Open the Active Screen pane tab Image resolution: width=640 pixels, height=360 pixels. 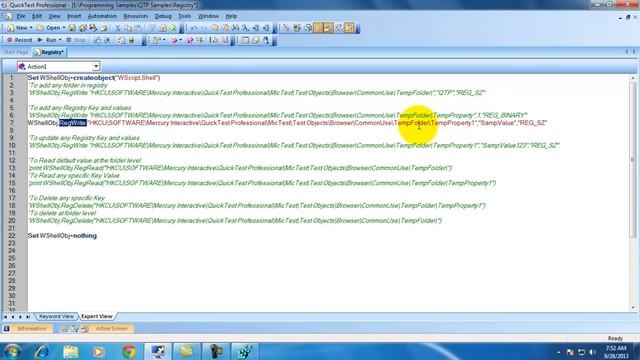point(106,329)
